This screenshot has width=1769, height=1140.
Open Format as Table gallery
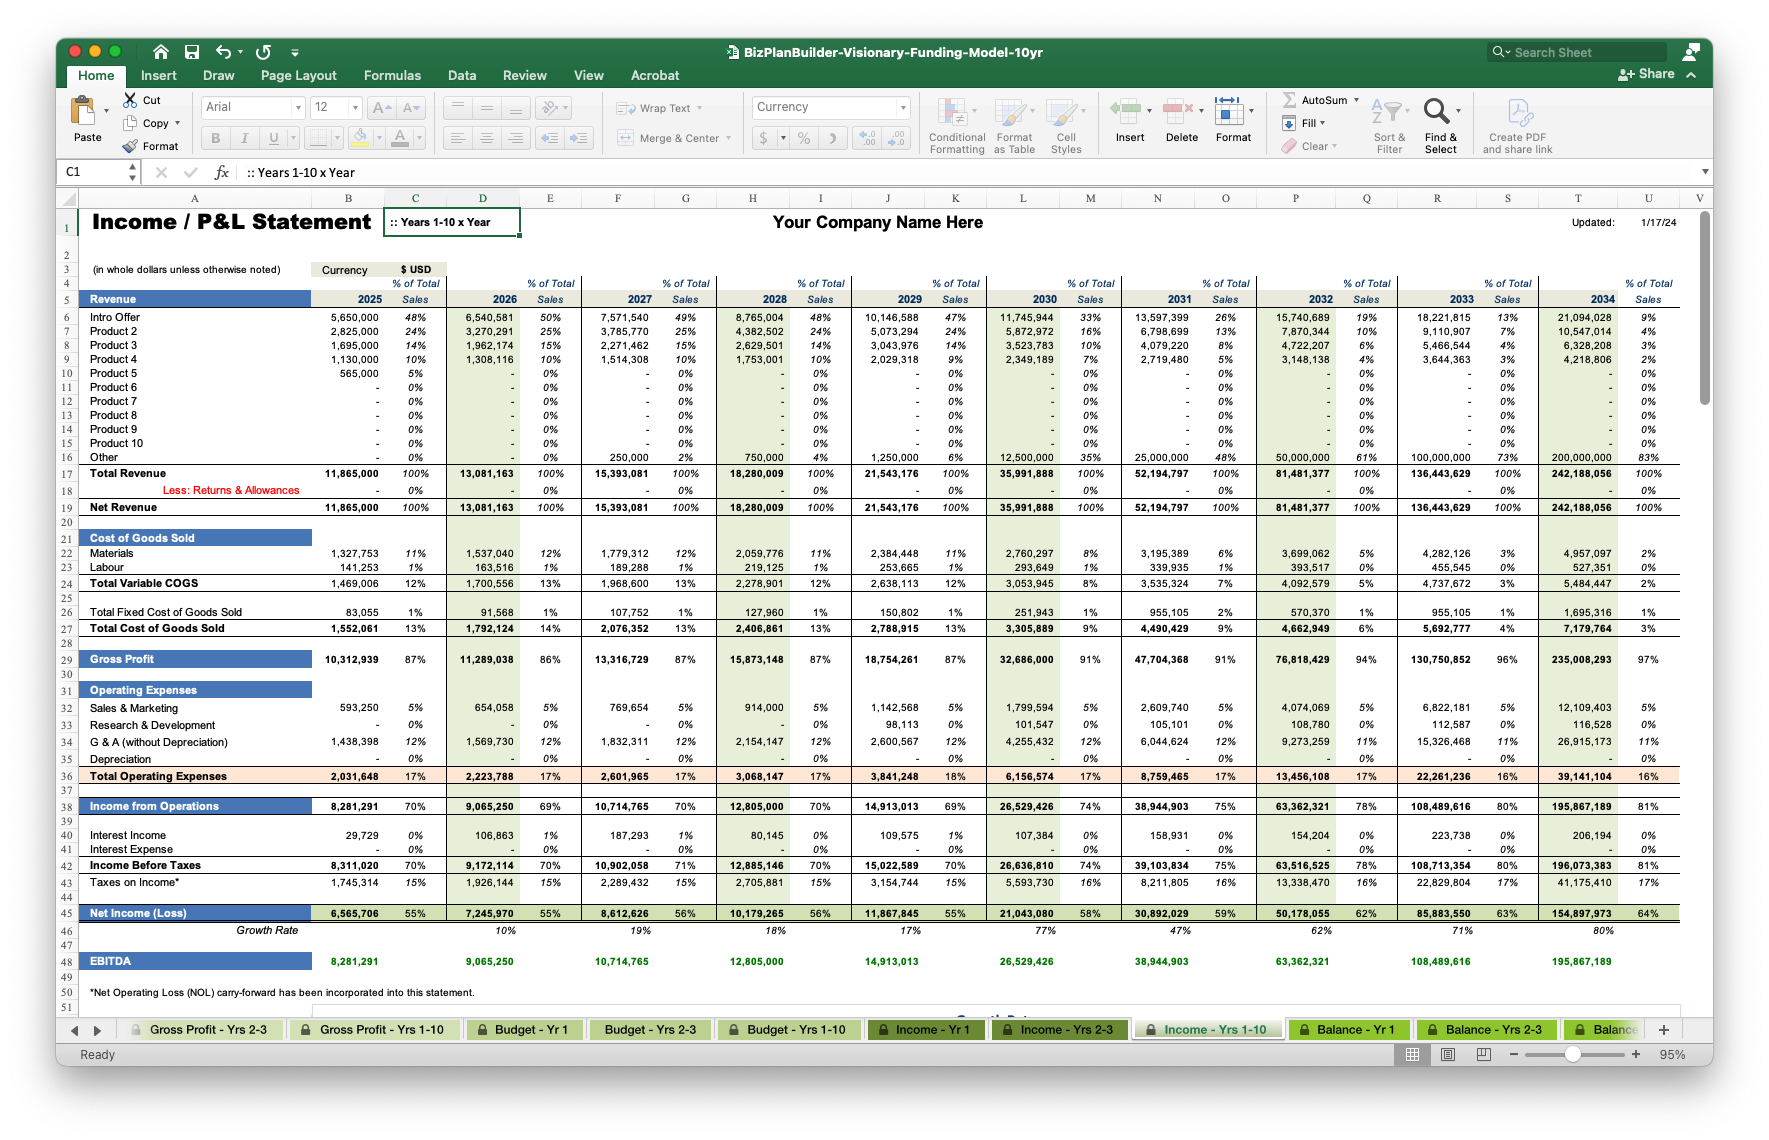click(x=1014, y=126)
